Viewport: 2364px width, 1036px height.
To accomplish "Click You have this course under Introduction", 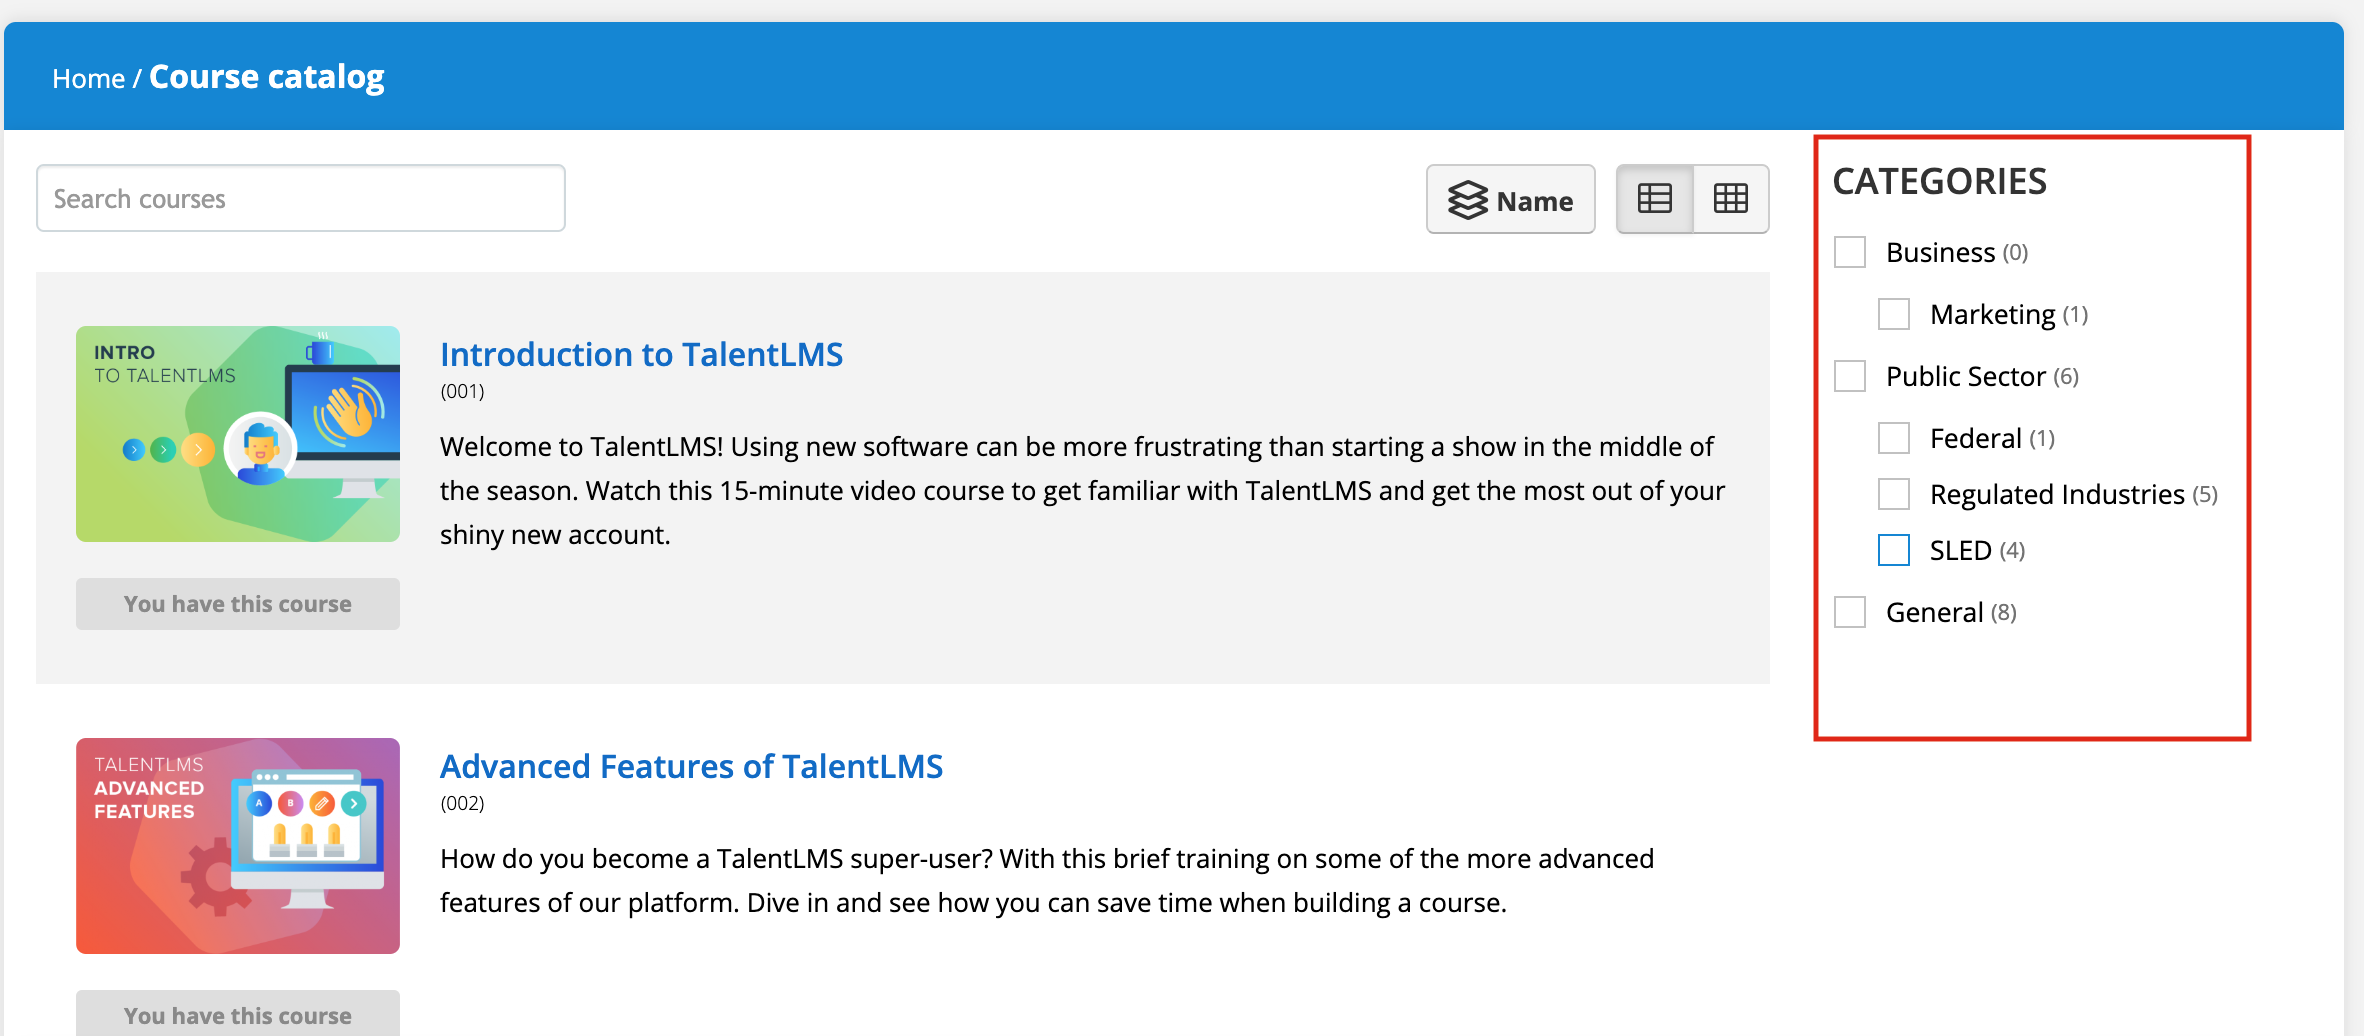I will (x=238, y=604).
